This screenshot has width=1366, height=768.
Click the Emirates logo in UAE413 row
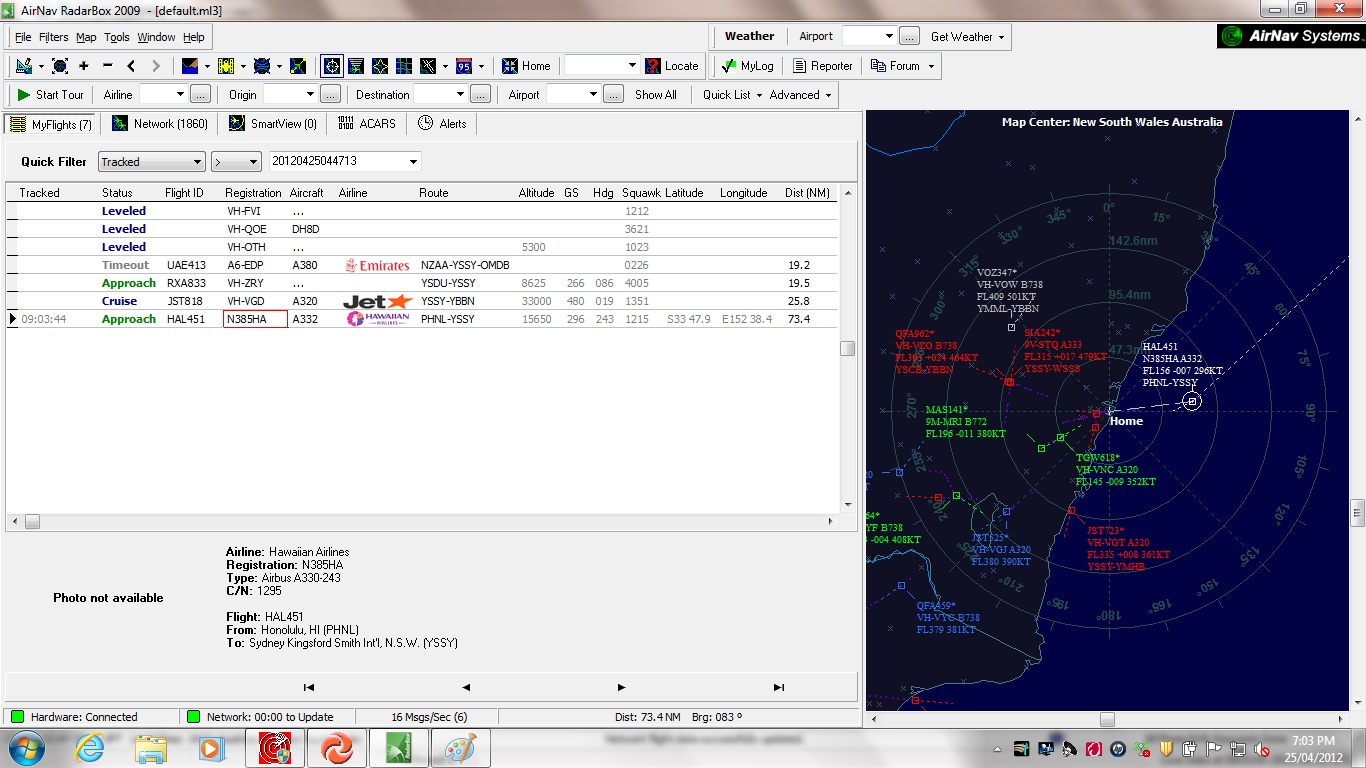[x=377, y=265]
